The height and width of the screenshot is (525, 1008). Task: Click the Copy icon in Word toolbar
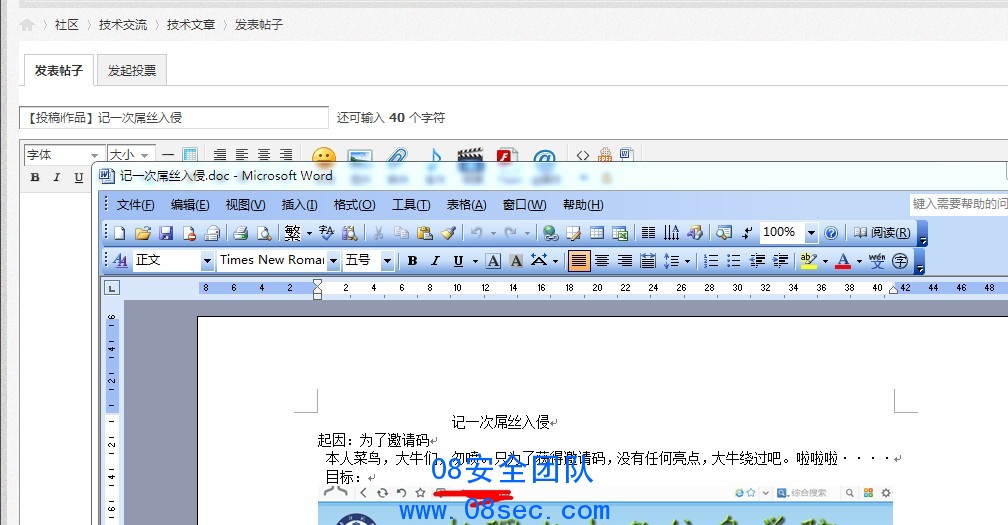click(401, 233)
